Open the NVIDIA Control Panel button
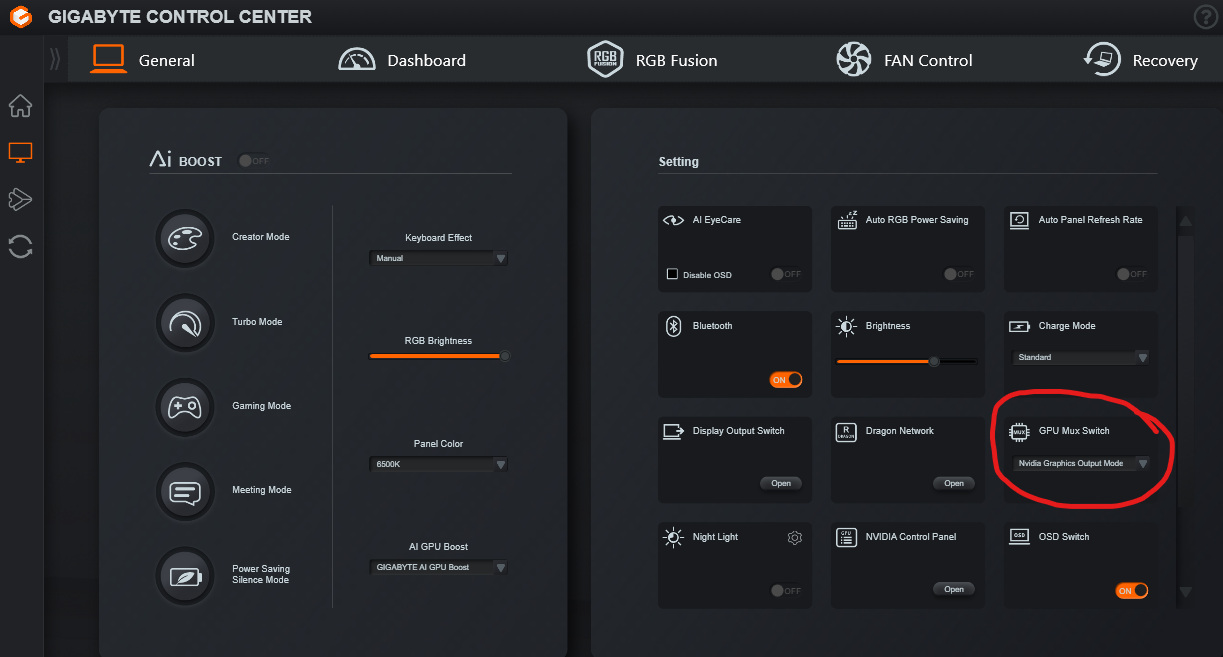Image resolution: width=1223 pixels, height=657 pixels. pyautogui.click(x=954, y=589)
